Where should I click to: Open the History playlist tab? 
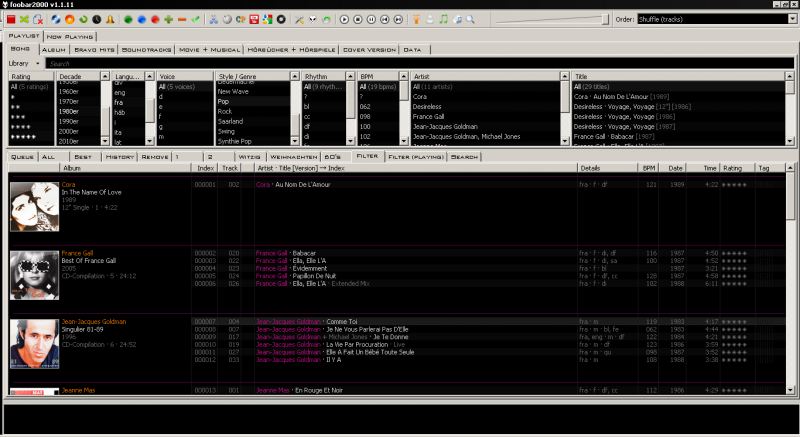(120, 157)
